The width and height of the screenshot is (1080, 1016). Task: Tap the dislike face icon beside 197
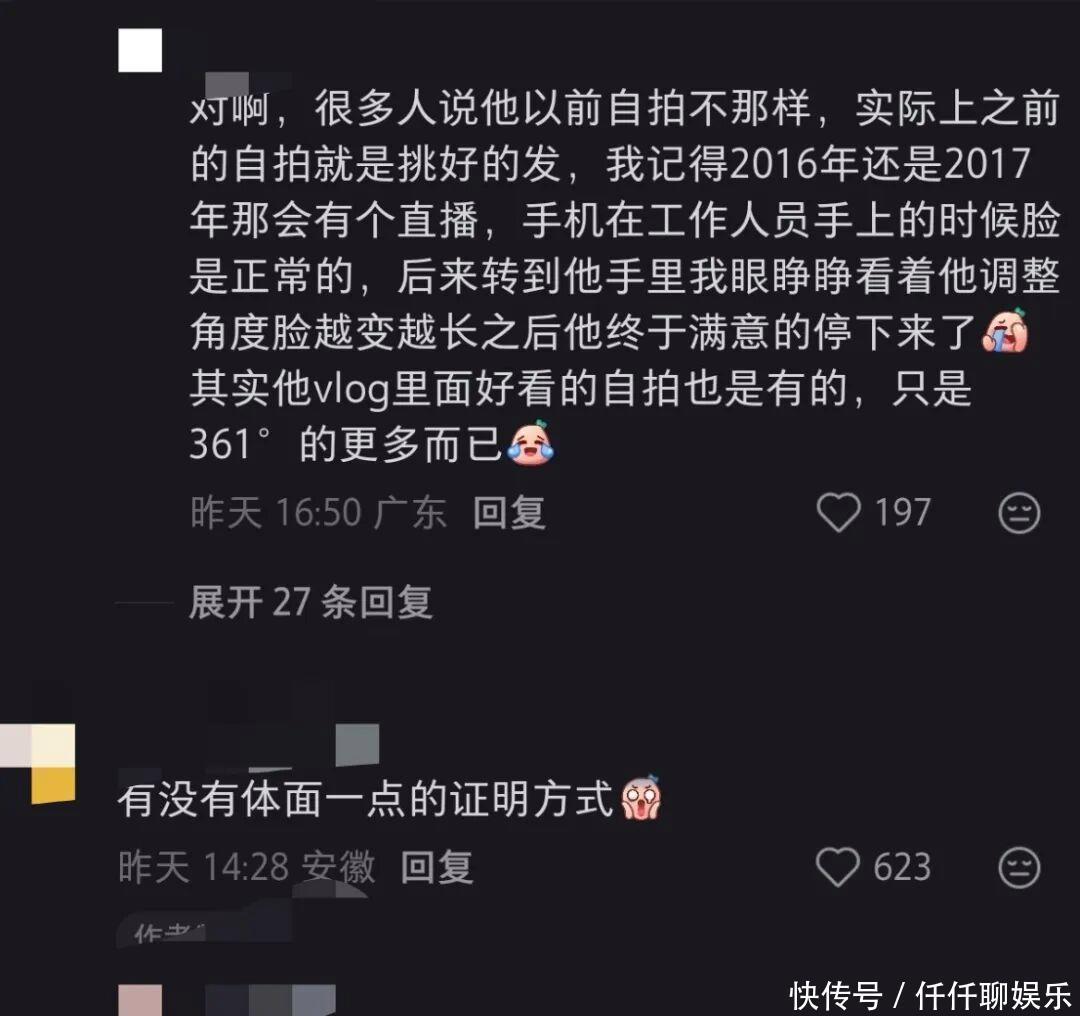coord(1019,512)
